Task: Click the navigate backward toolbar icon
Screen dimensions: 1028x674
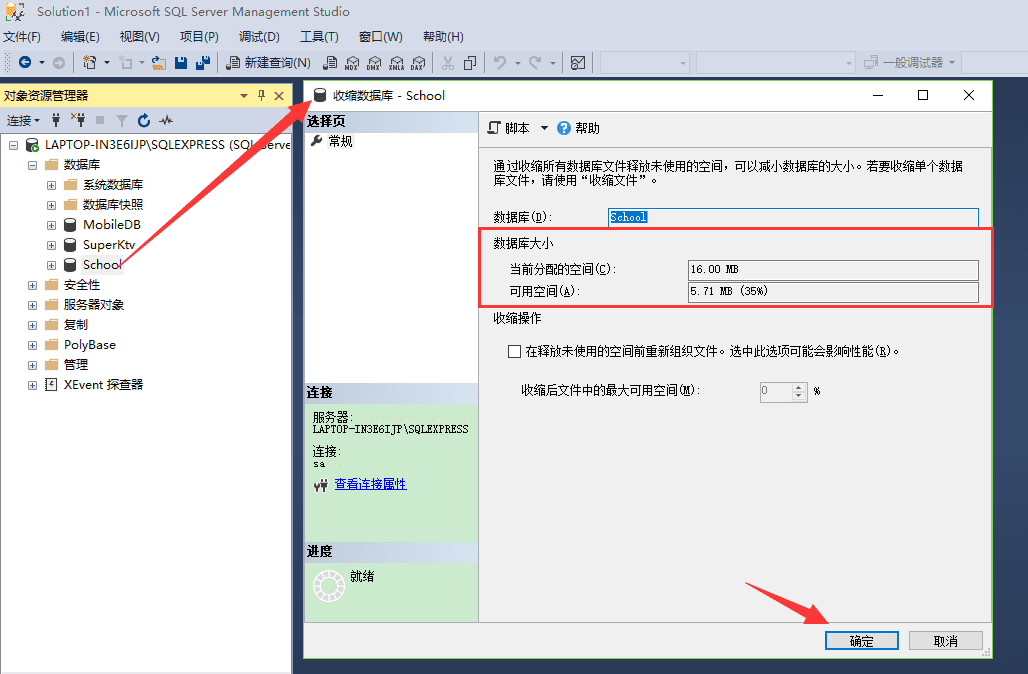Action: click(25, 62)
